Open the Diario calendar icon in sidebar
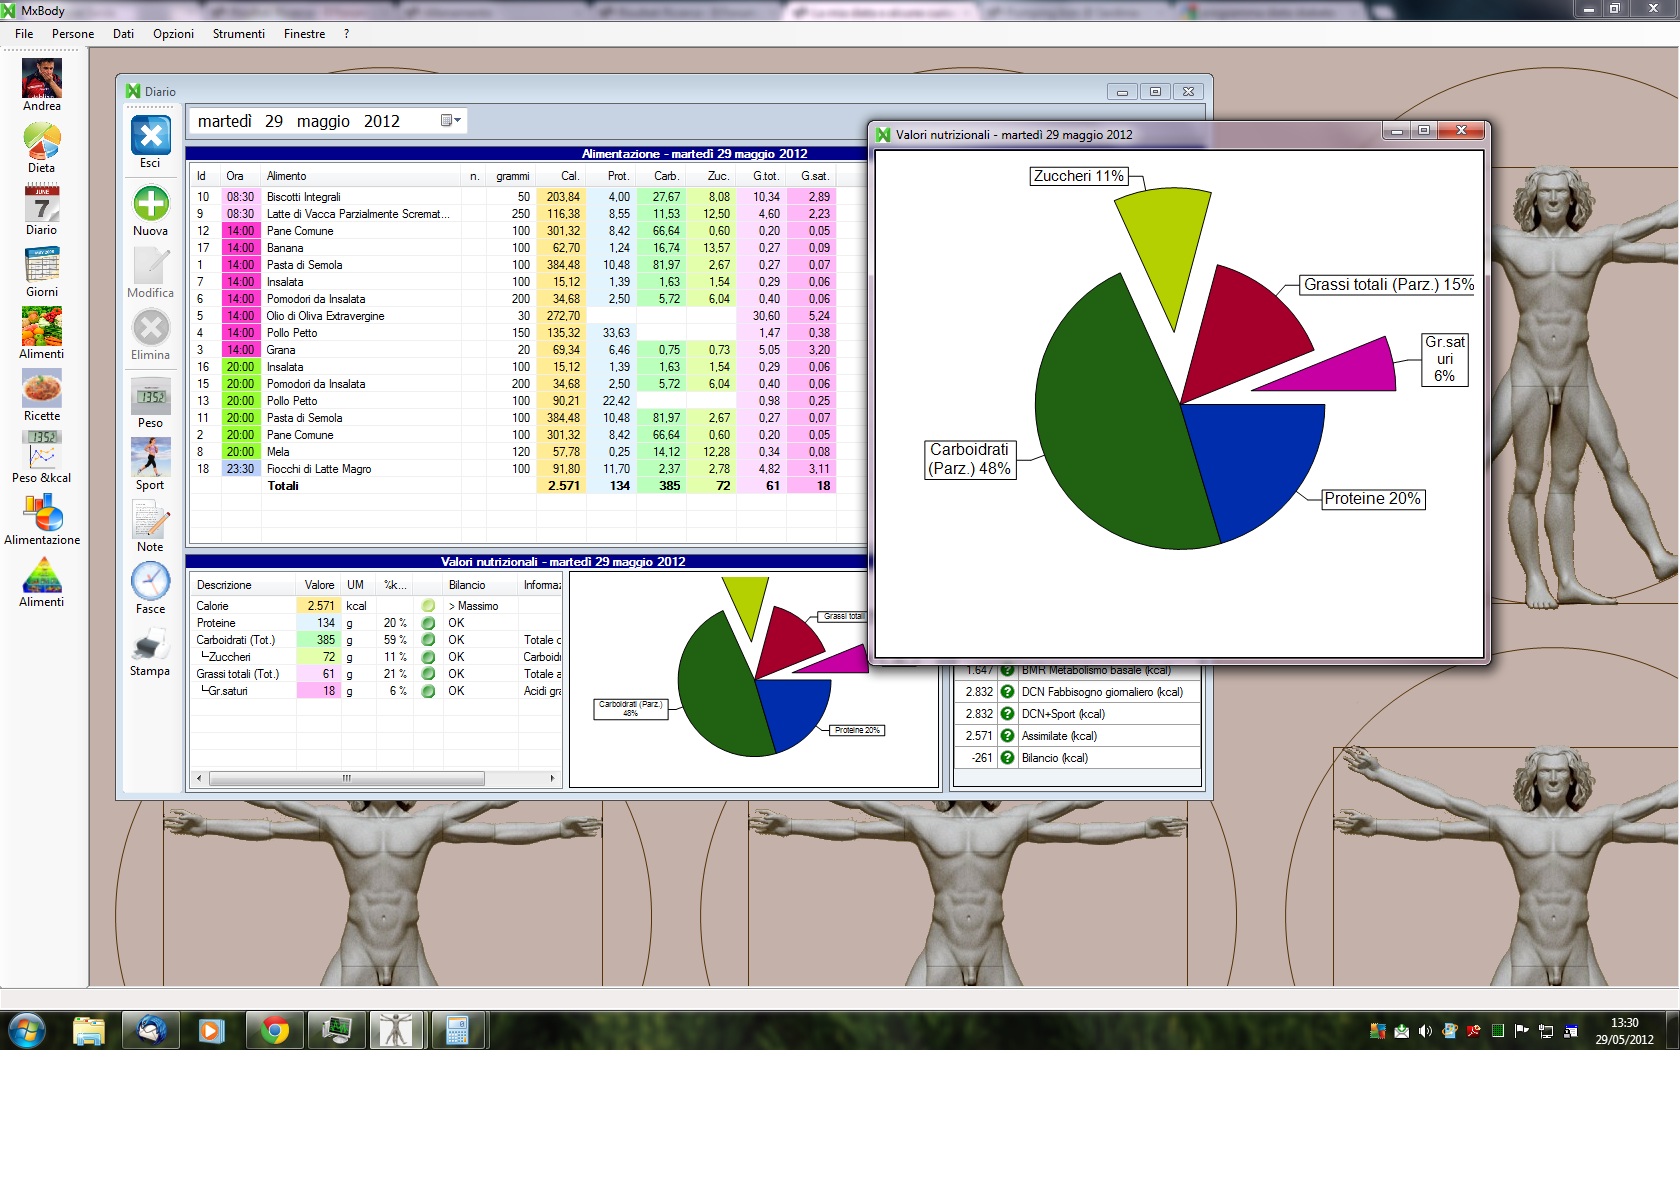Viewport: 1680px width, 1200px height. (x=42, y=203)
